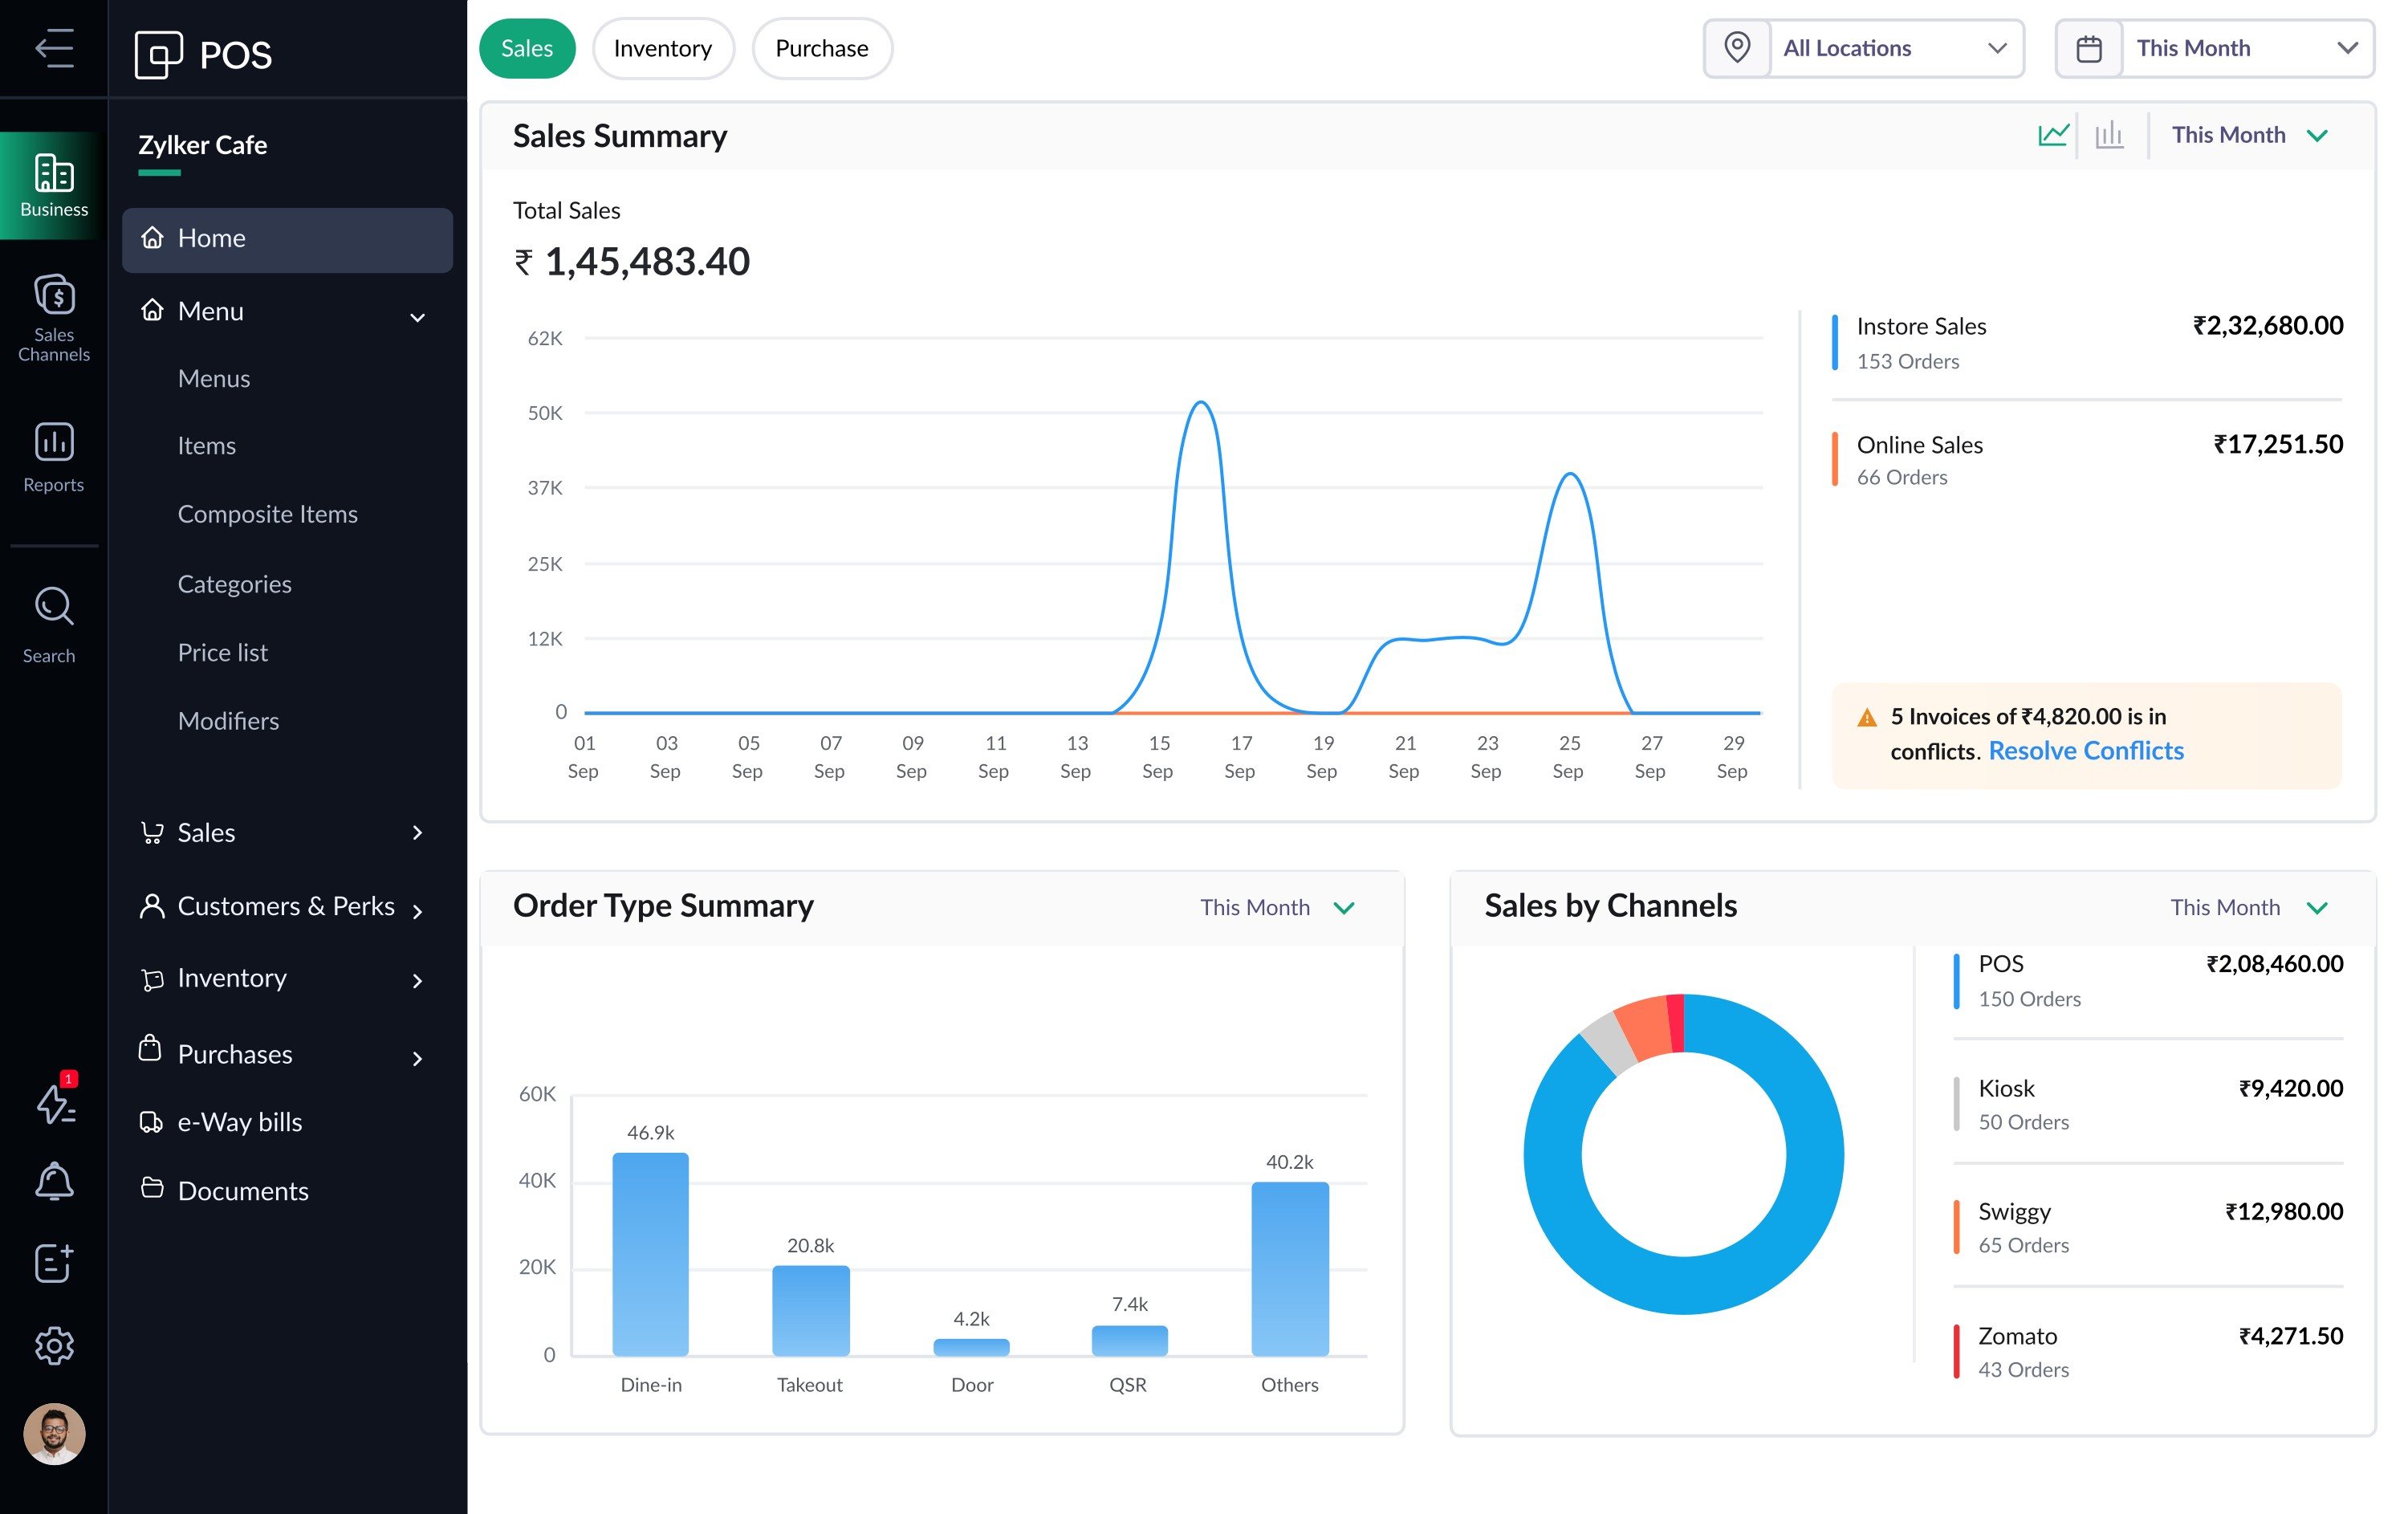Image resolution: width=2408 pixels, height=1514 pixels.
Task: Click the Dine-in bar in order chart
Action: tap(651, 1254)
